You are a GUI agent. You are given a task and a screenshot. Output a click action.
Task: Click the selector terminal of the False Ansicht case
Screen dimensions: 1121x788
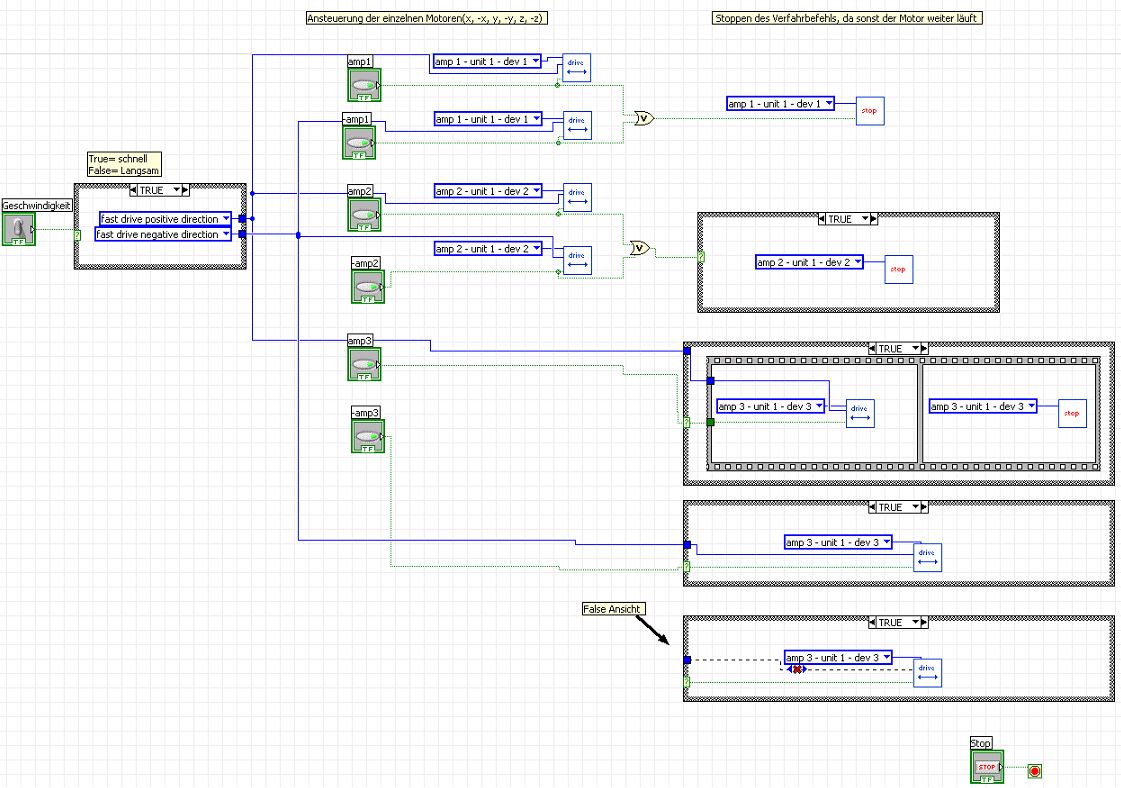pyautogui.click(x=686, y=682)
